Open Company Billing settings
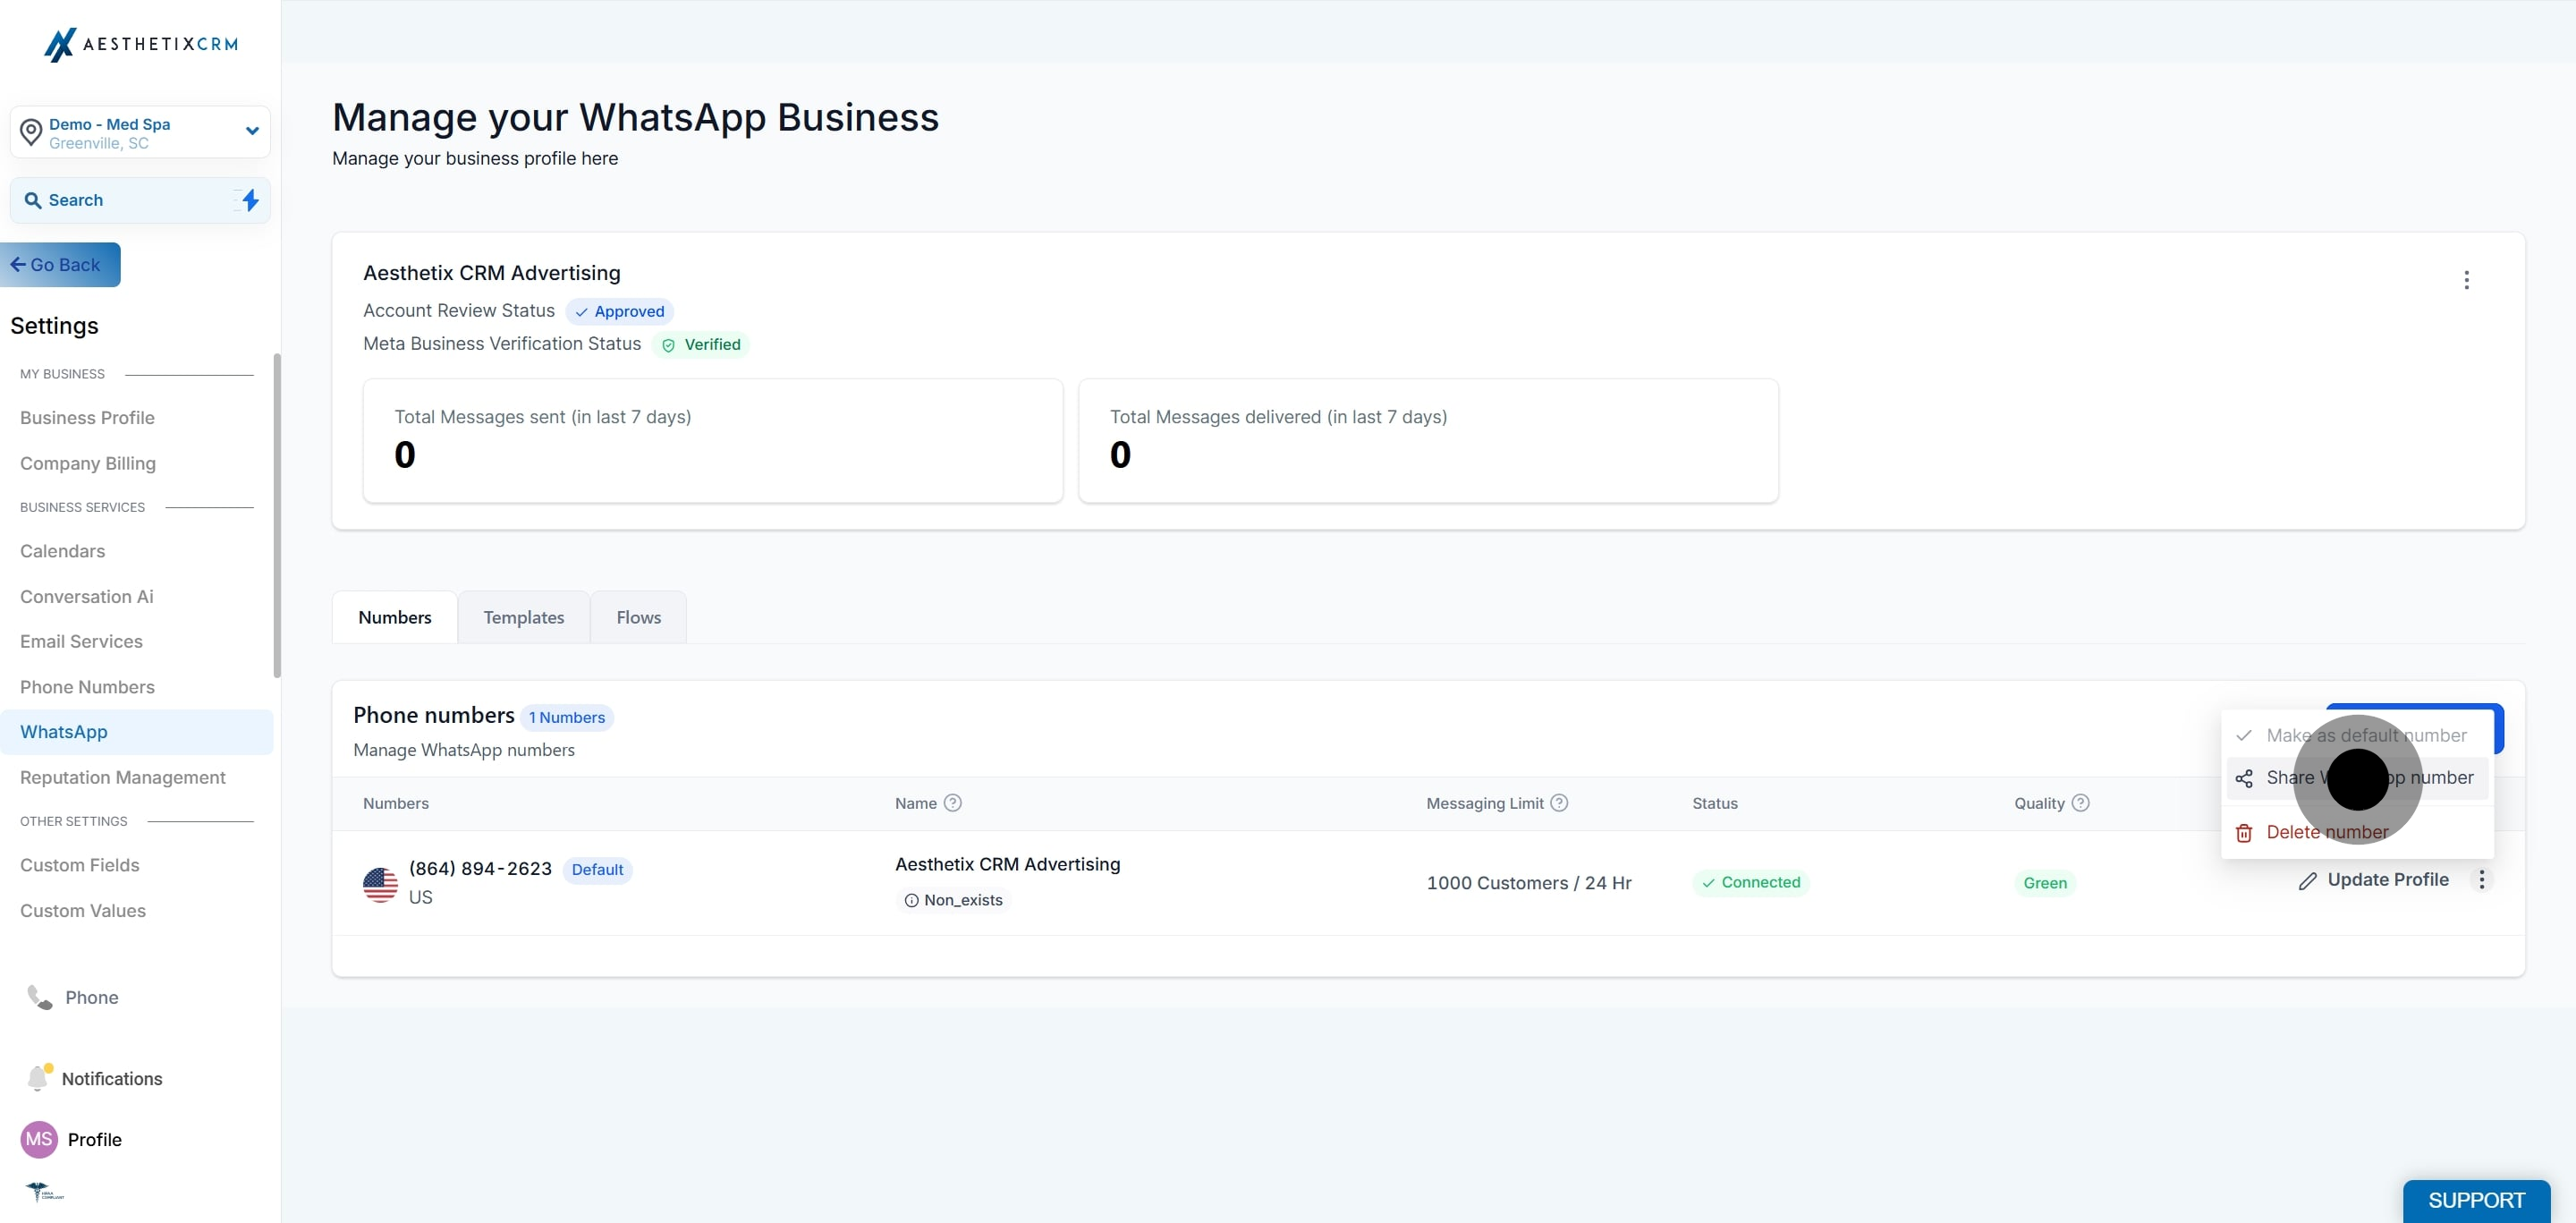The image size is (2576, 1223). 88,463
